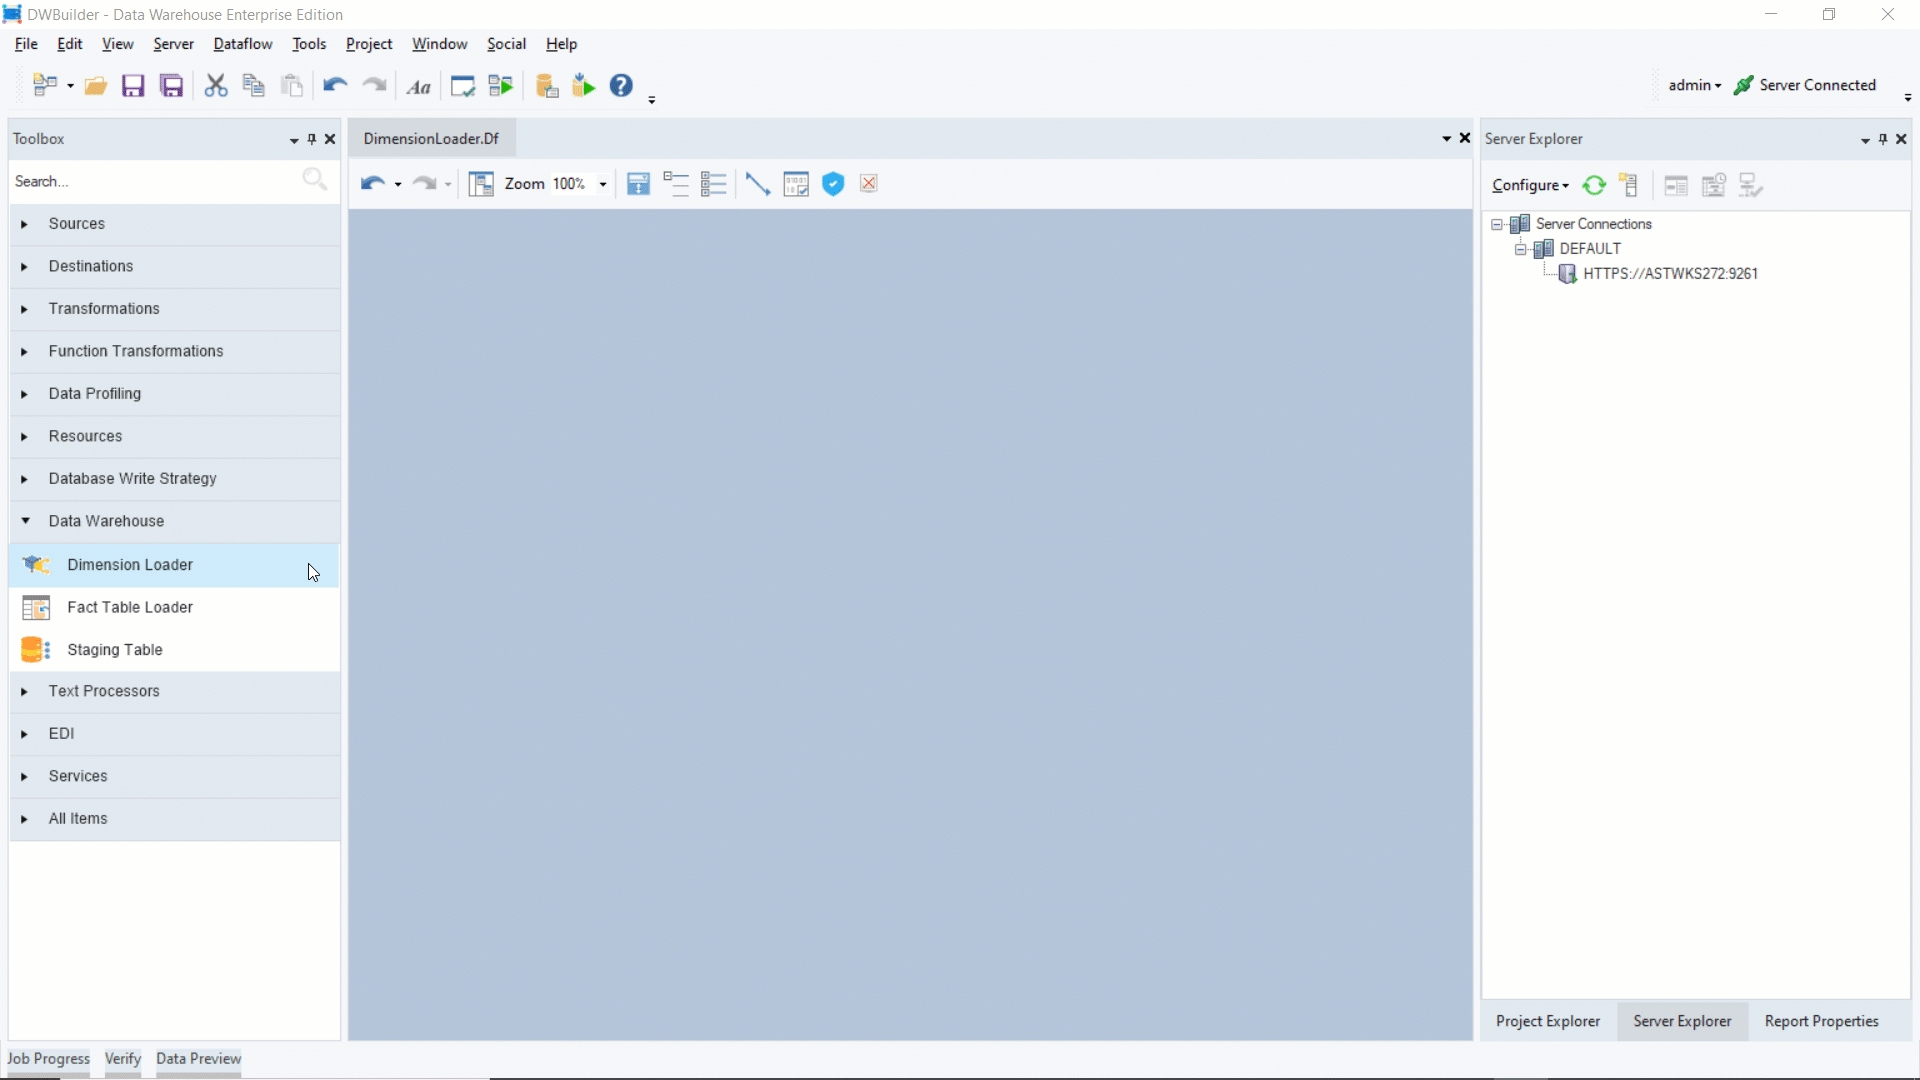Click the blue shield verify icon

click(x=833, y=184)
